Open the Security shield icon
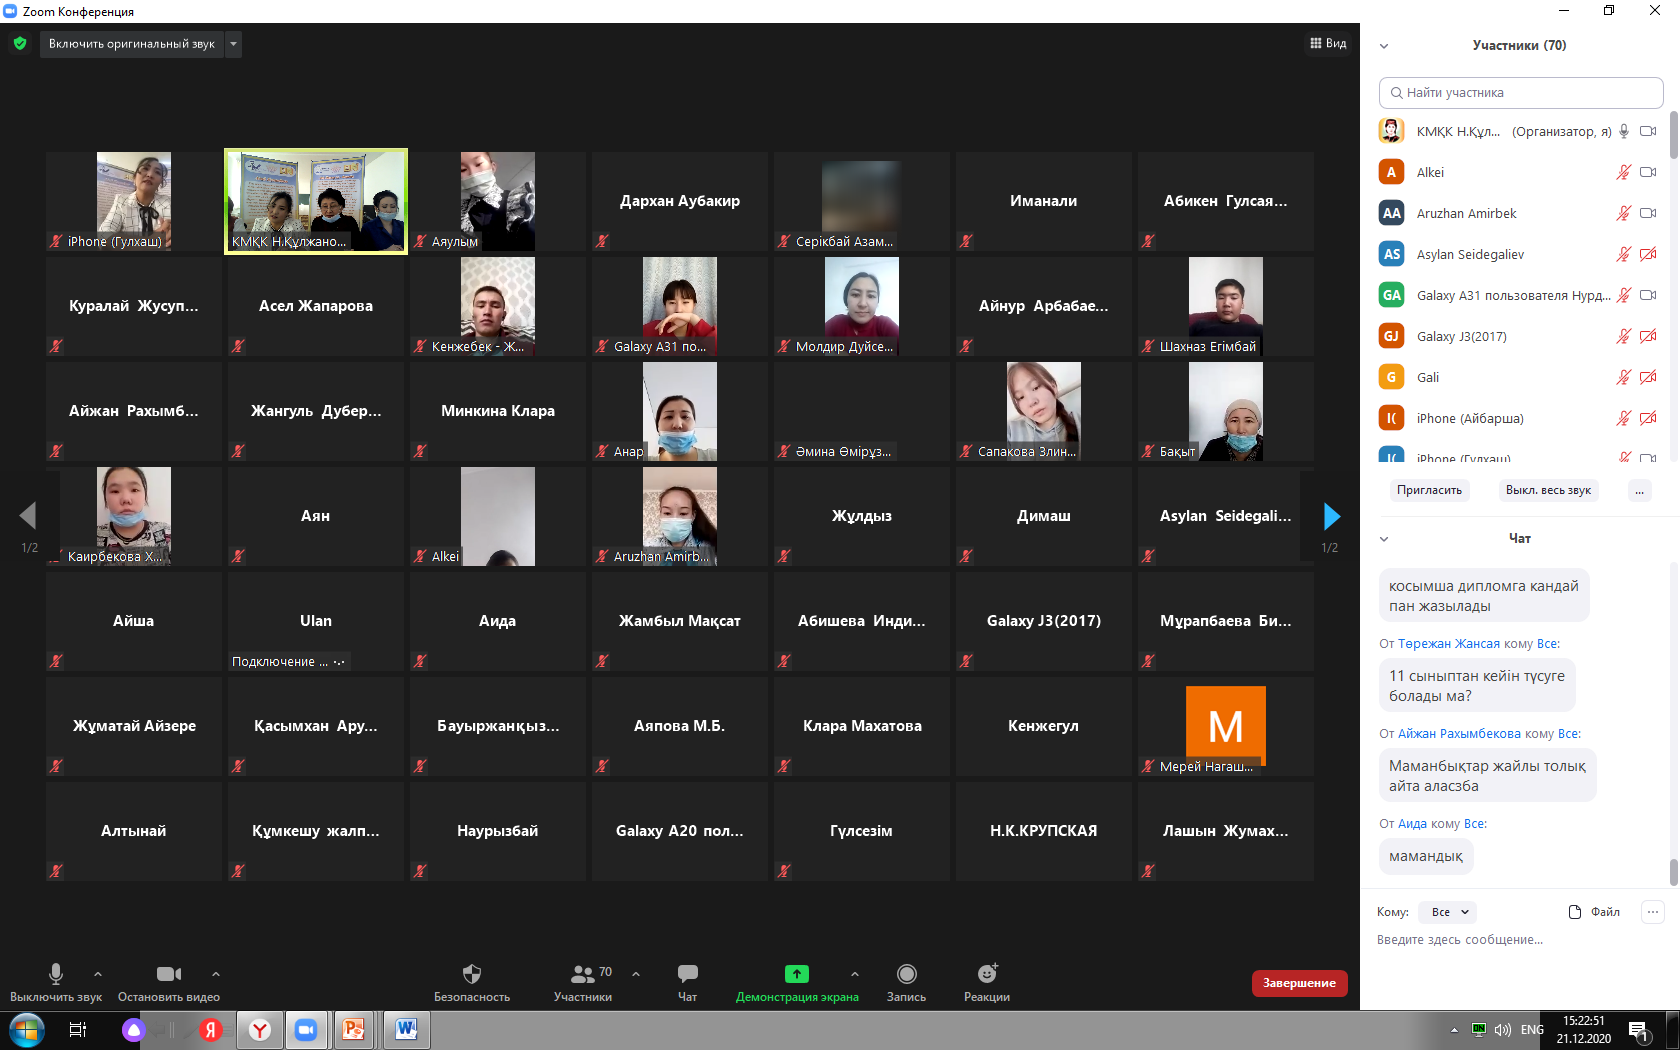The image size is (1680, 1050). point(472,974)
